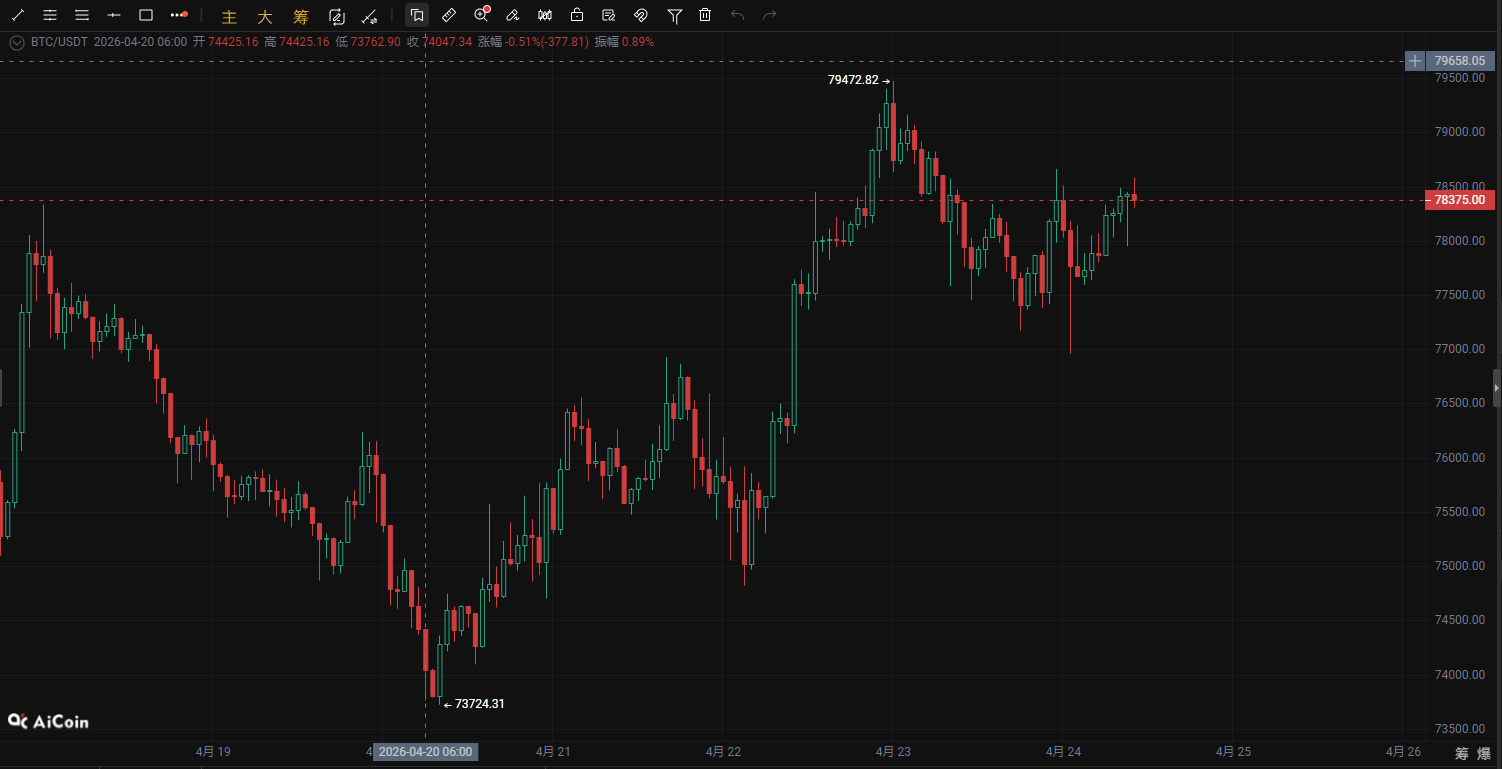Select the line with paint-bucket icon

[369, 15]
